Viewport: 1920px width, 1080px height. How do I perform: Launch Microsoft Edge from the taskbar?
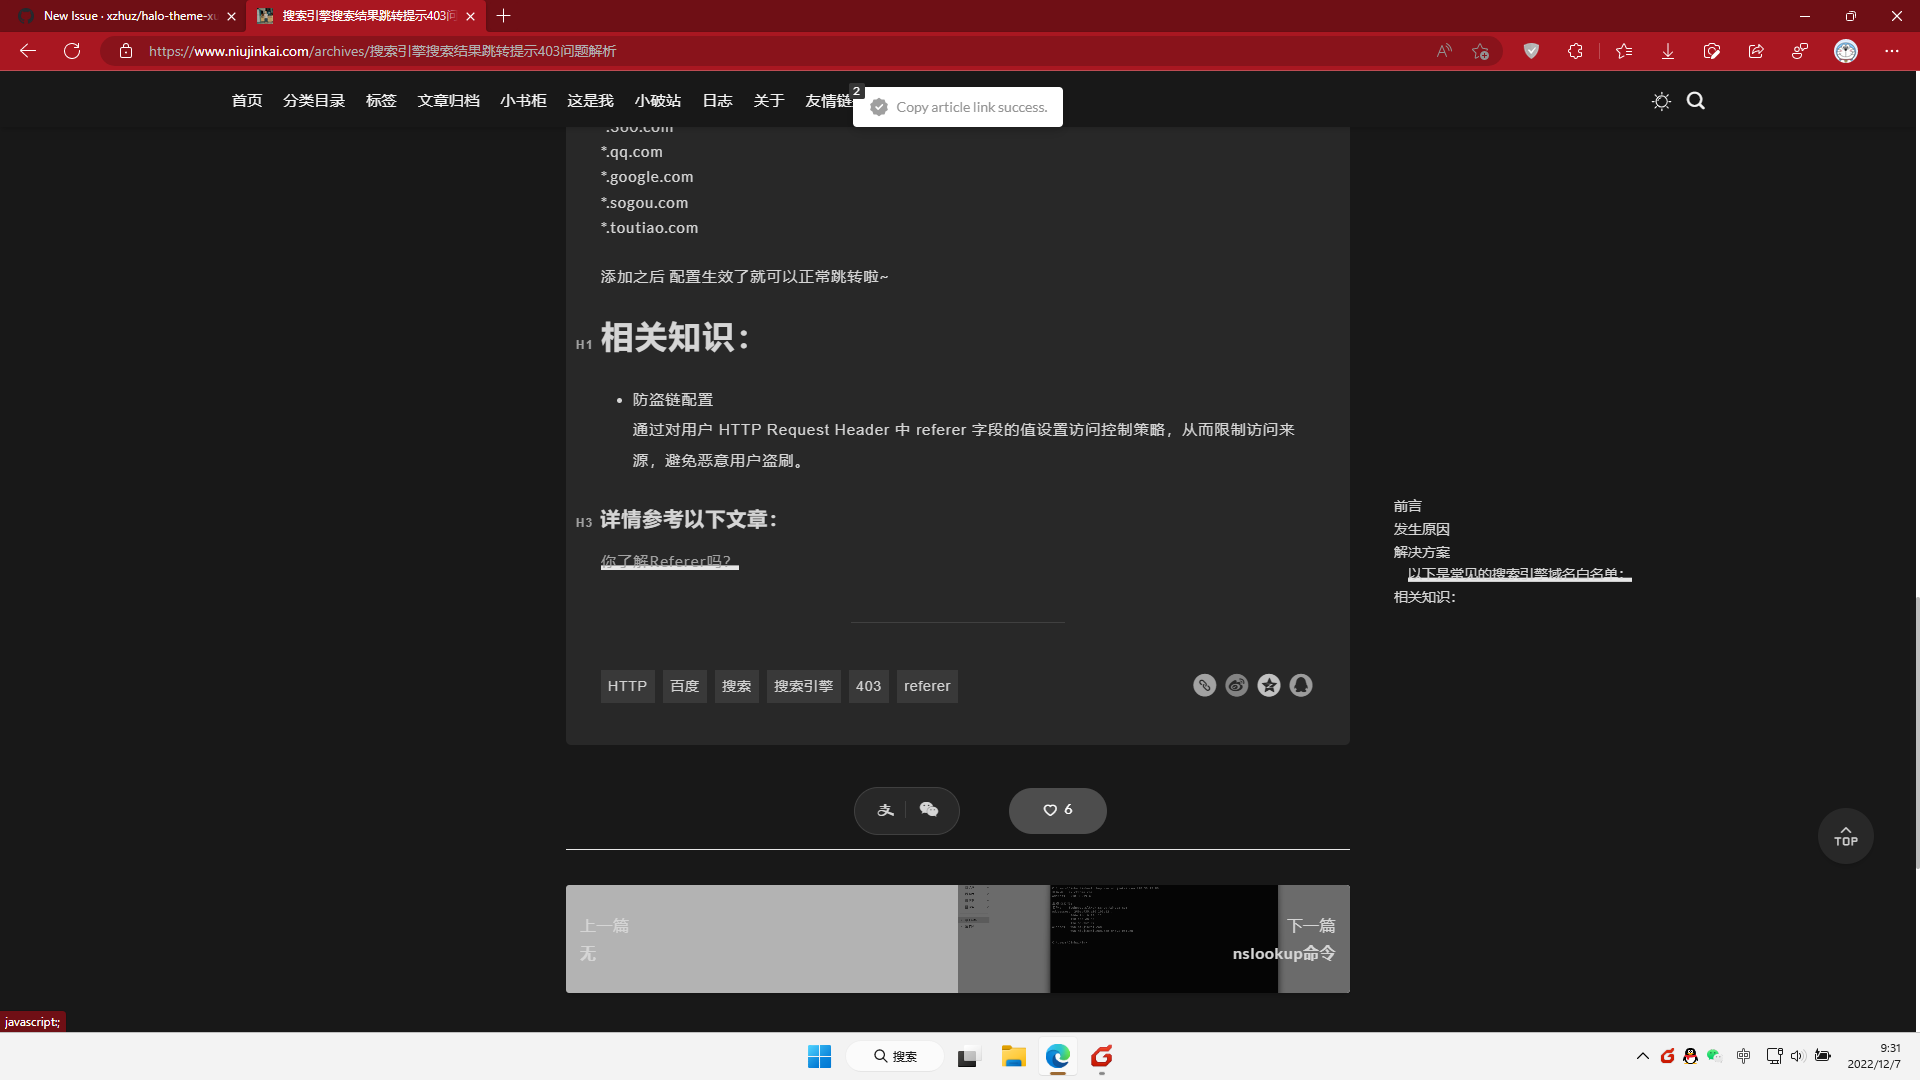click(x=1057, y=1056)
